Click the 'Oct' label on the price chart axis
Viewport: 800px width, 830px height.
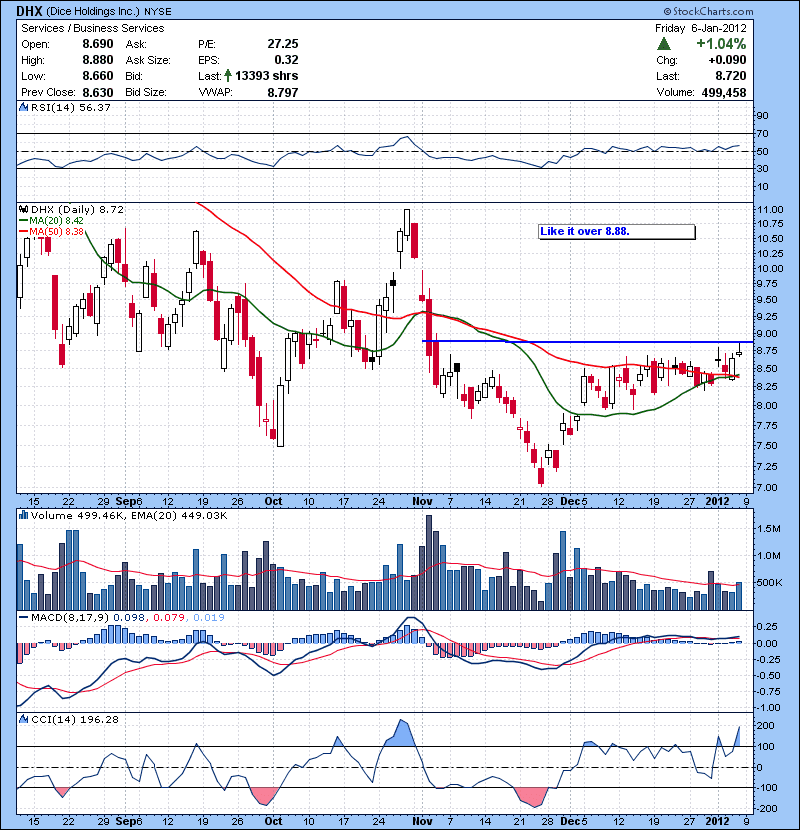(273, 501)
